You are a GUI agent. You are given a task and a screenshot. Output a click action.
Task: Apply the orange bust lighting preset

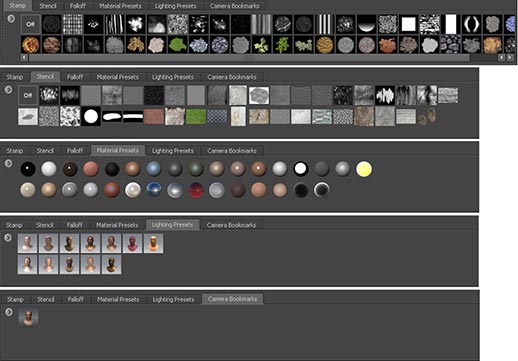[153, 243]
